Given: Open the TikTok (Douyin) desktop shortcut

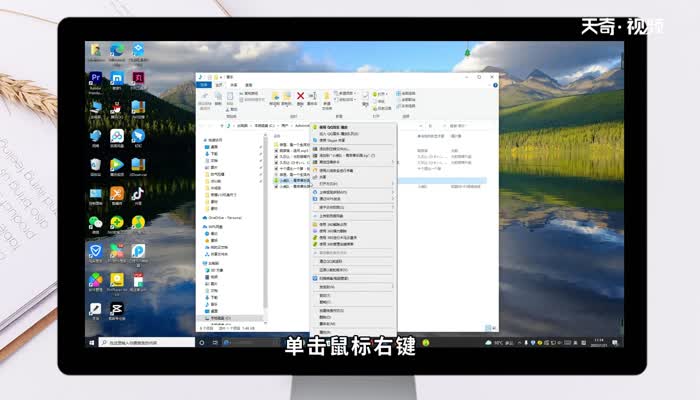Looking at the screenshot, I should (138, 194).
